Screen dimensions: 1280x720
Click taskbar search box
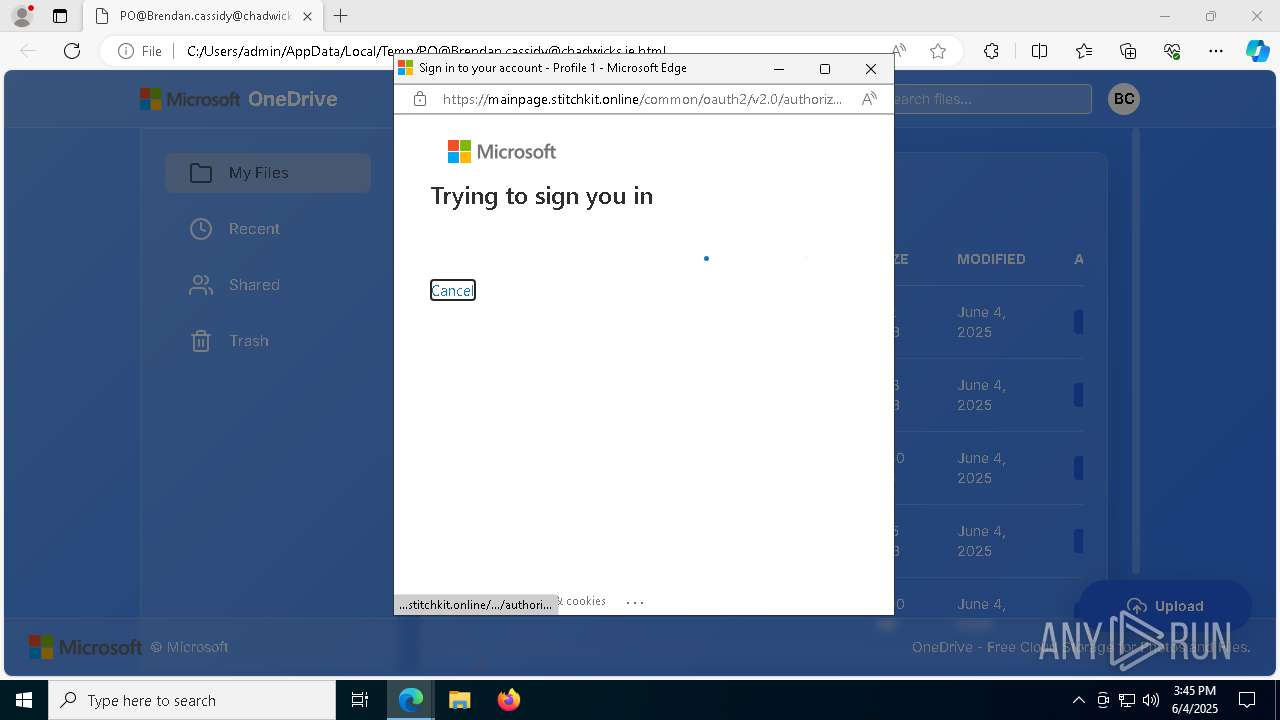point(192,700)
